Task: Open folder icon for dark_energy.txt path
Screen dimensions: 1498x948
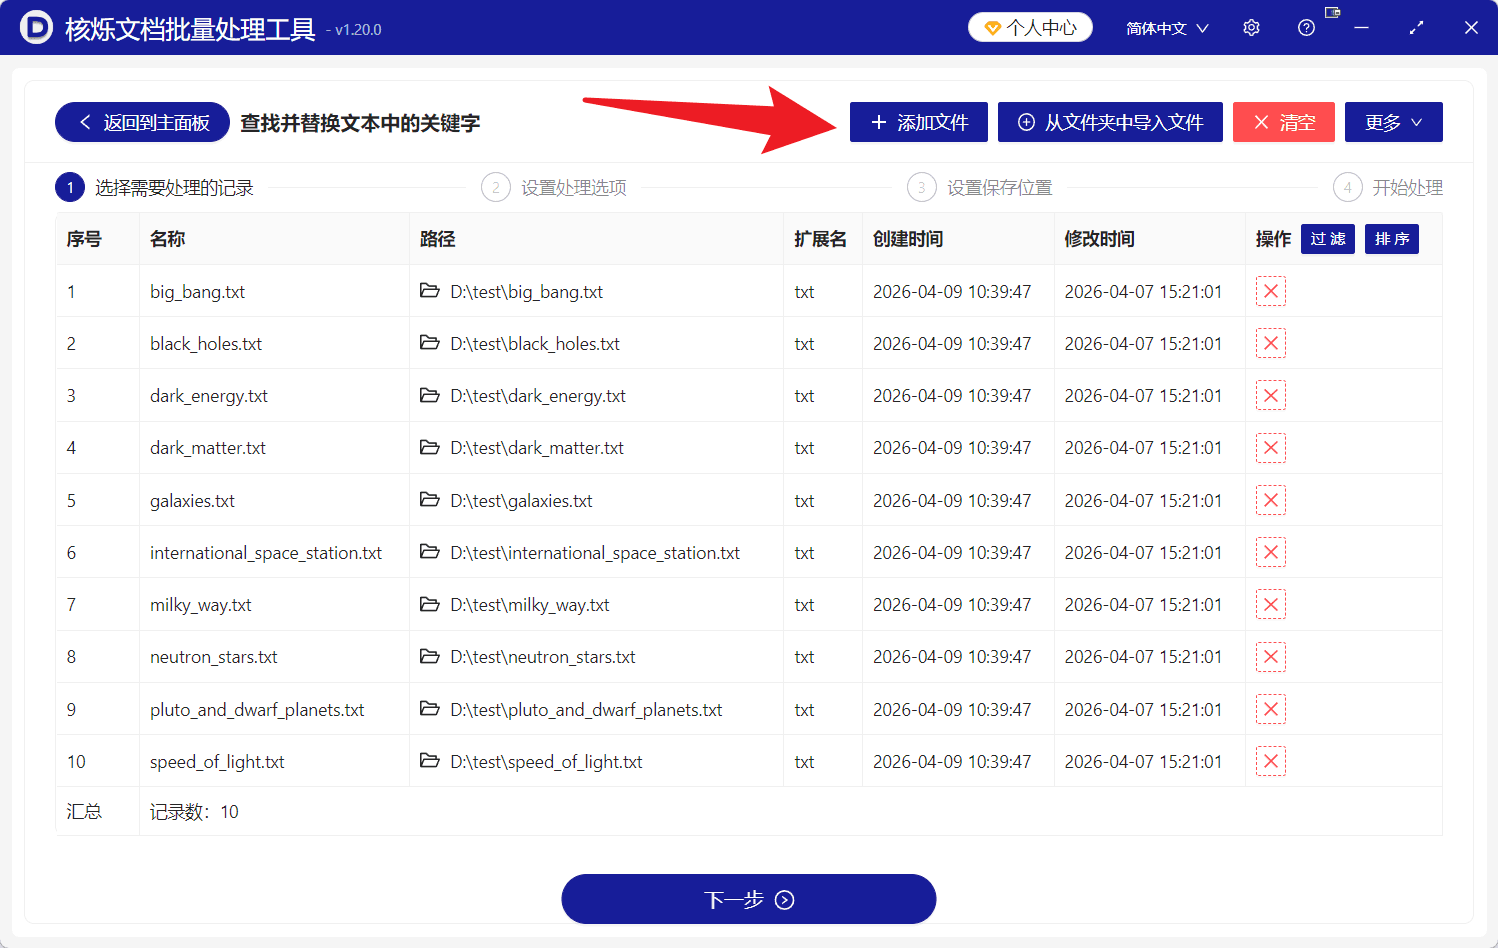Action: tap(430, 395)
